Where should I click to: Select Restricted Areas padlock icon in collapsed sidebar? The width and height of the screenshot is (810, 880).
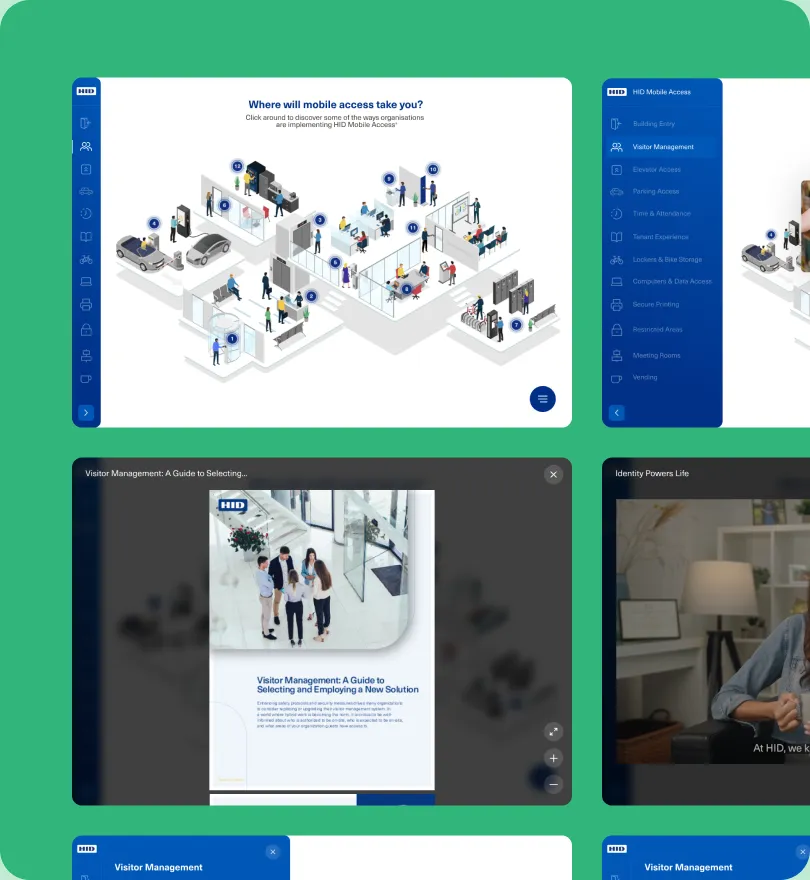click(x=86, y=329)
